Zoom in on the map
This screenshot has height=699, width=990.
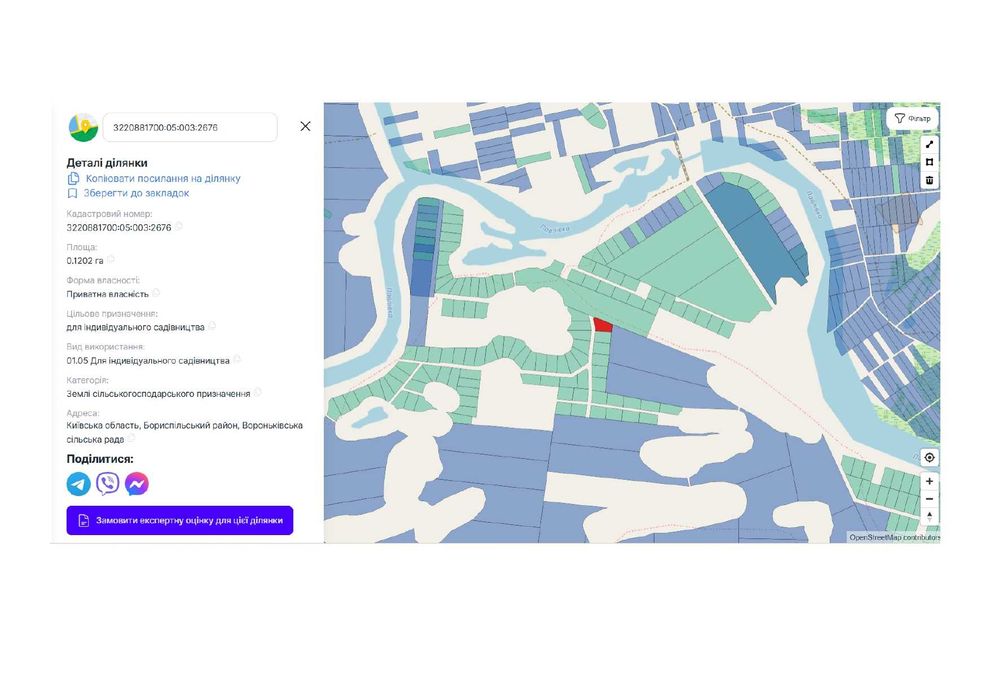929,481
